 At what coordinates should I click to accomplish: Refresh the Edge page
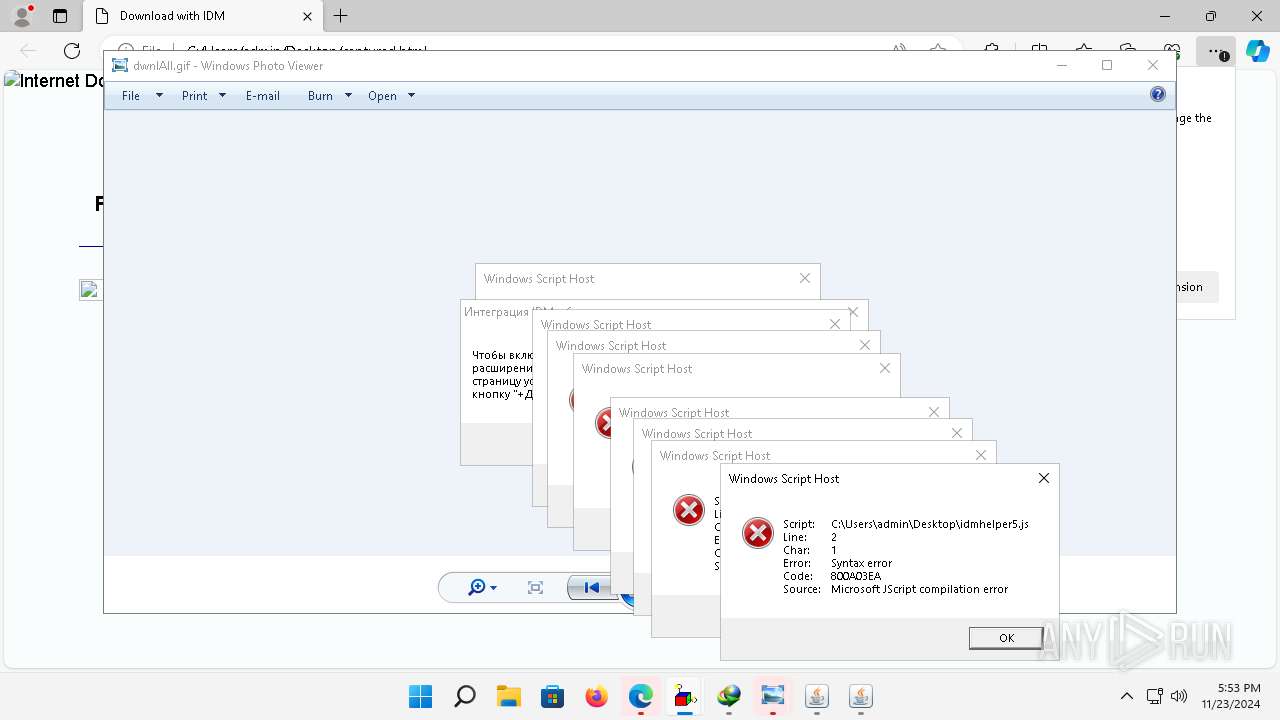tap(72, 50)
